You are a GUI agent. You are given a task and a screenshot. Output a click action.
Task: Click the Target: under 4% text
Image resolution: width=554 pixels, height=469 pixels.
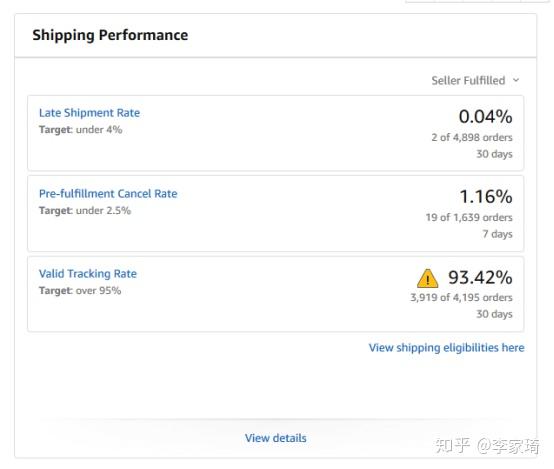tap(81, 130)
